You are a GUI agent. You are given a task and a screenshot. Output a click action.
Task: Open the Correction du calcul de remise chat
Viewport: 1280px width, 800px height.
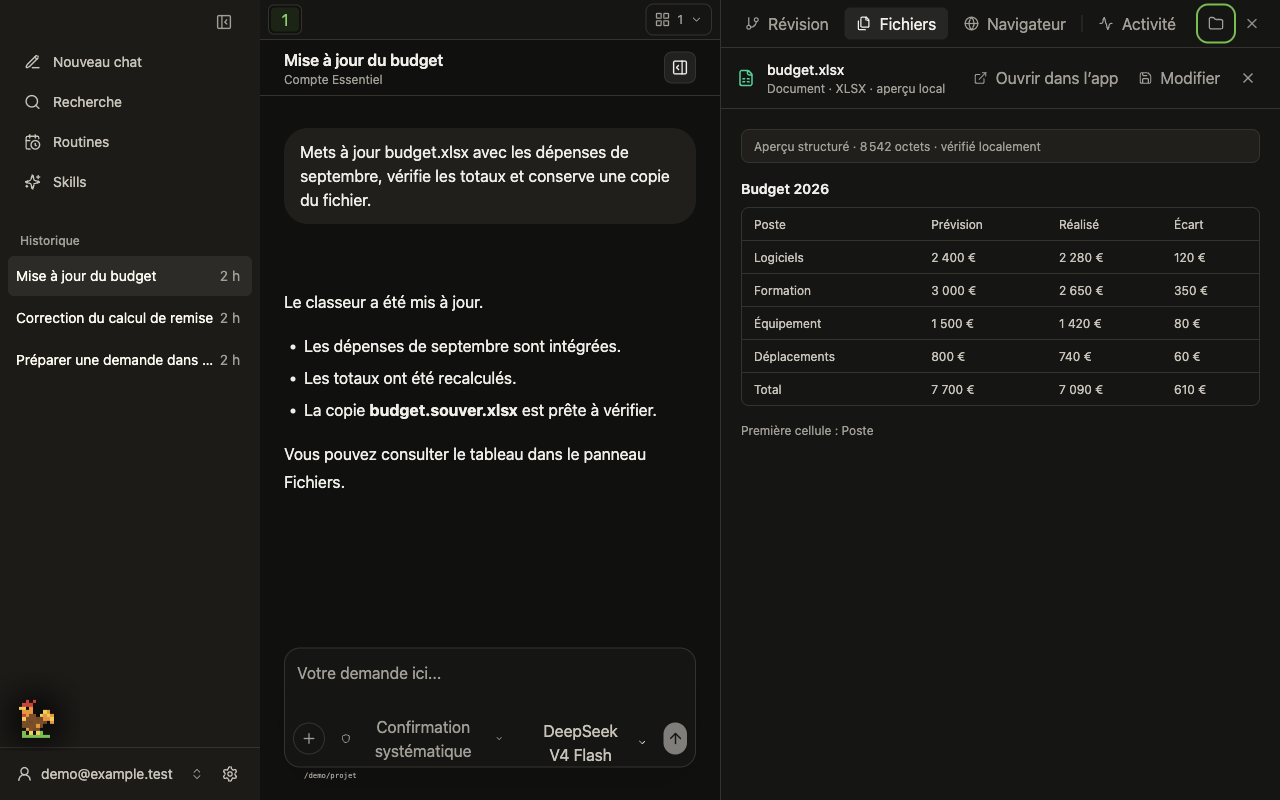(x=130, y=318)
